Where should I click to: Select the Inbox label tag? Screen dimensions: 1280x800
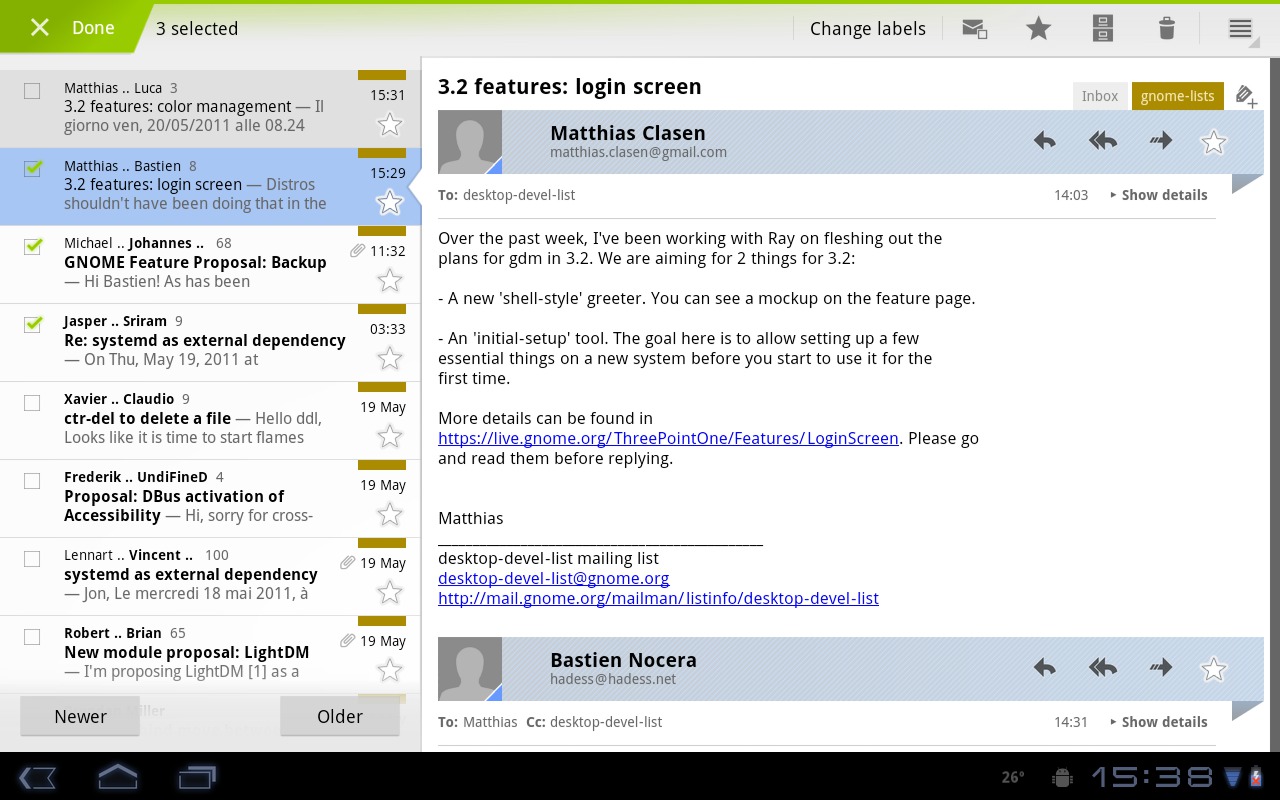pos(1099,96)
